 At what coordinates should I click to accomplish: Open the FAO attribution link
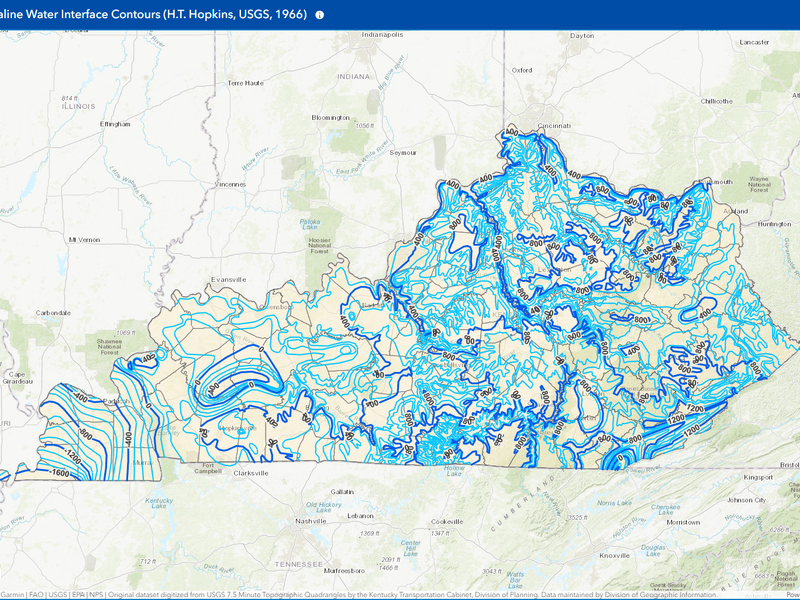tap(36, 594)
